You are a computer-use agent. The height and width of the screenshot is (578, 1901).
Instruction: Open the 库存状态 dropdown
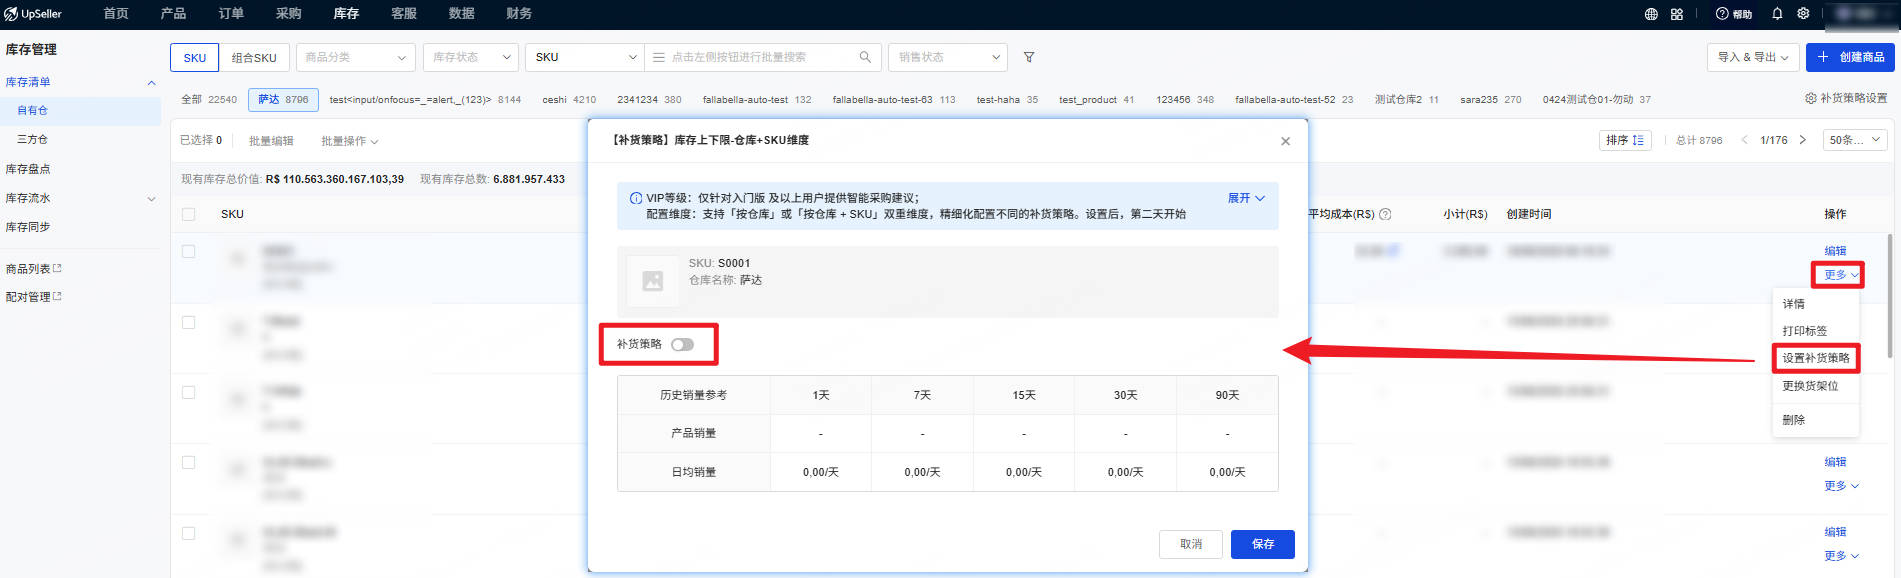point(471,57)
